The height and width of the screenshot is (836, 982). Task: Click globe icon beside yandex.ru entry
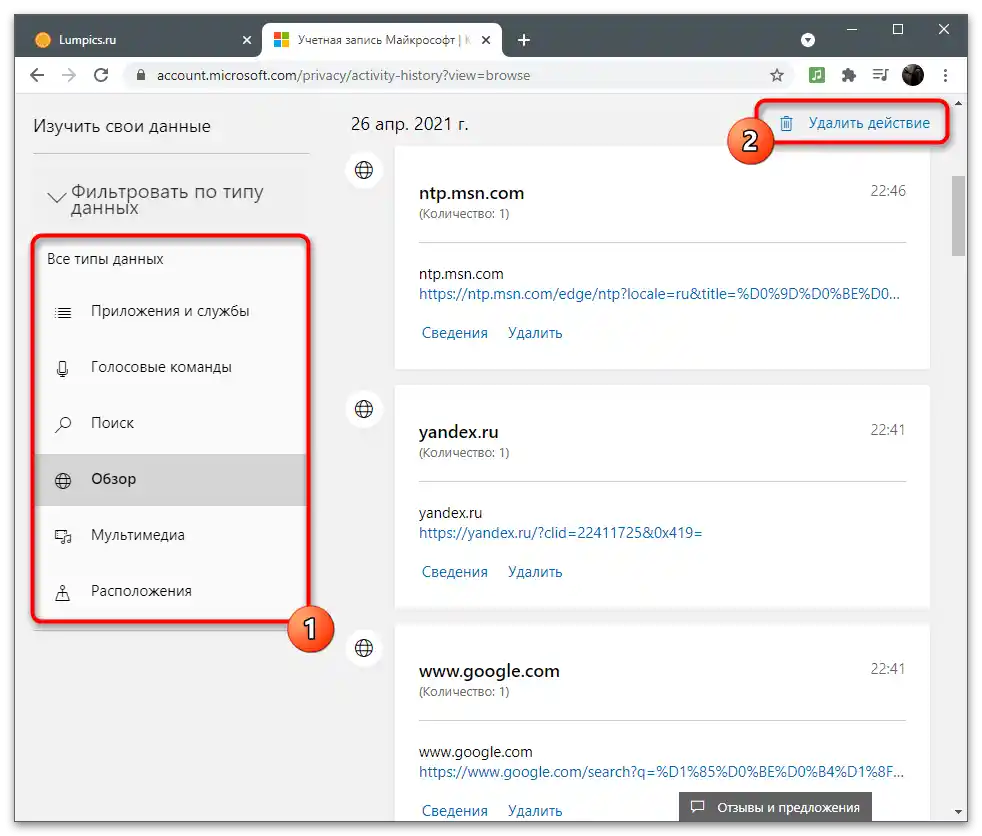tap(364, 409)
